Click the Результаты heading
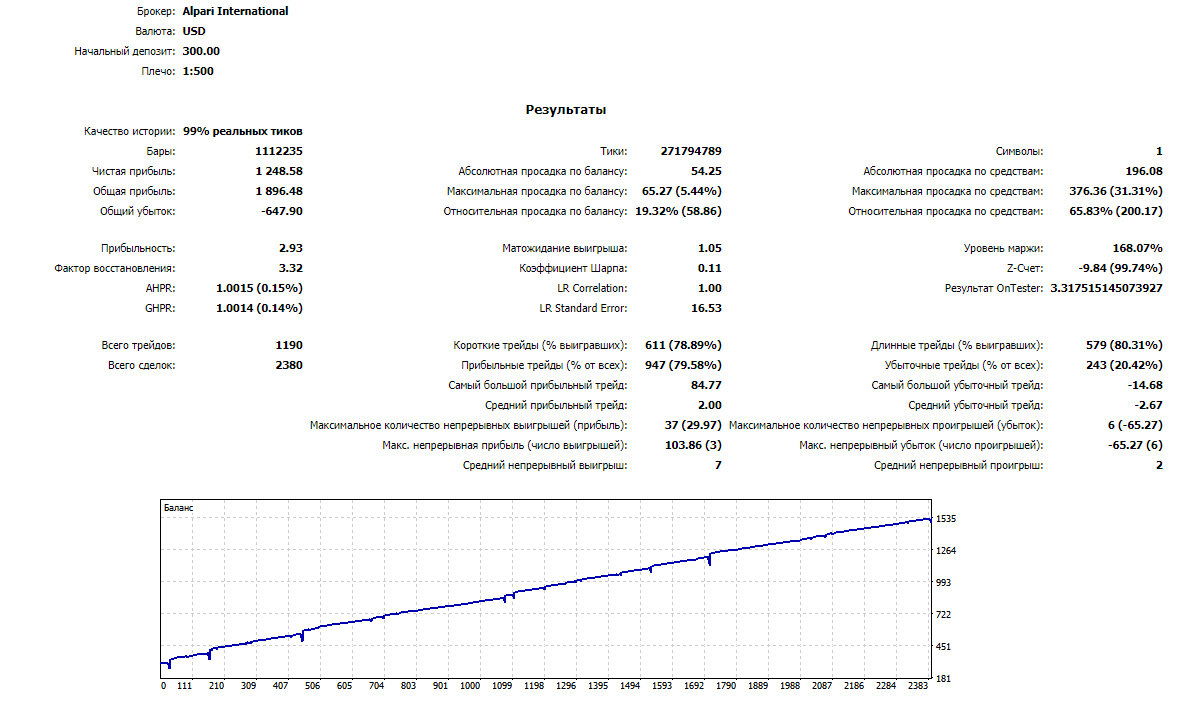This screenshot has width=1197, height=719. (566, 110)
